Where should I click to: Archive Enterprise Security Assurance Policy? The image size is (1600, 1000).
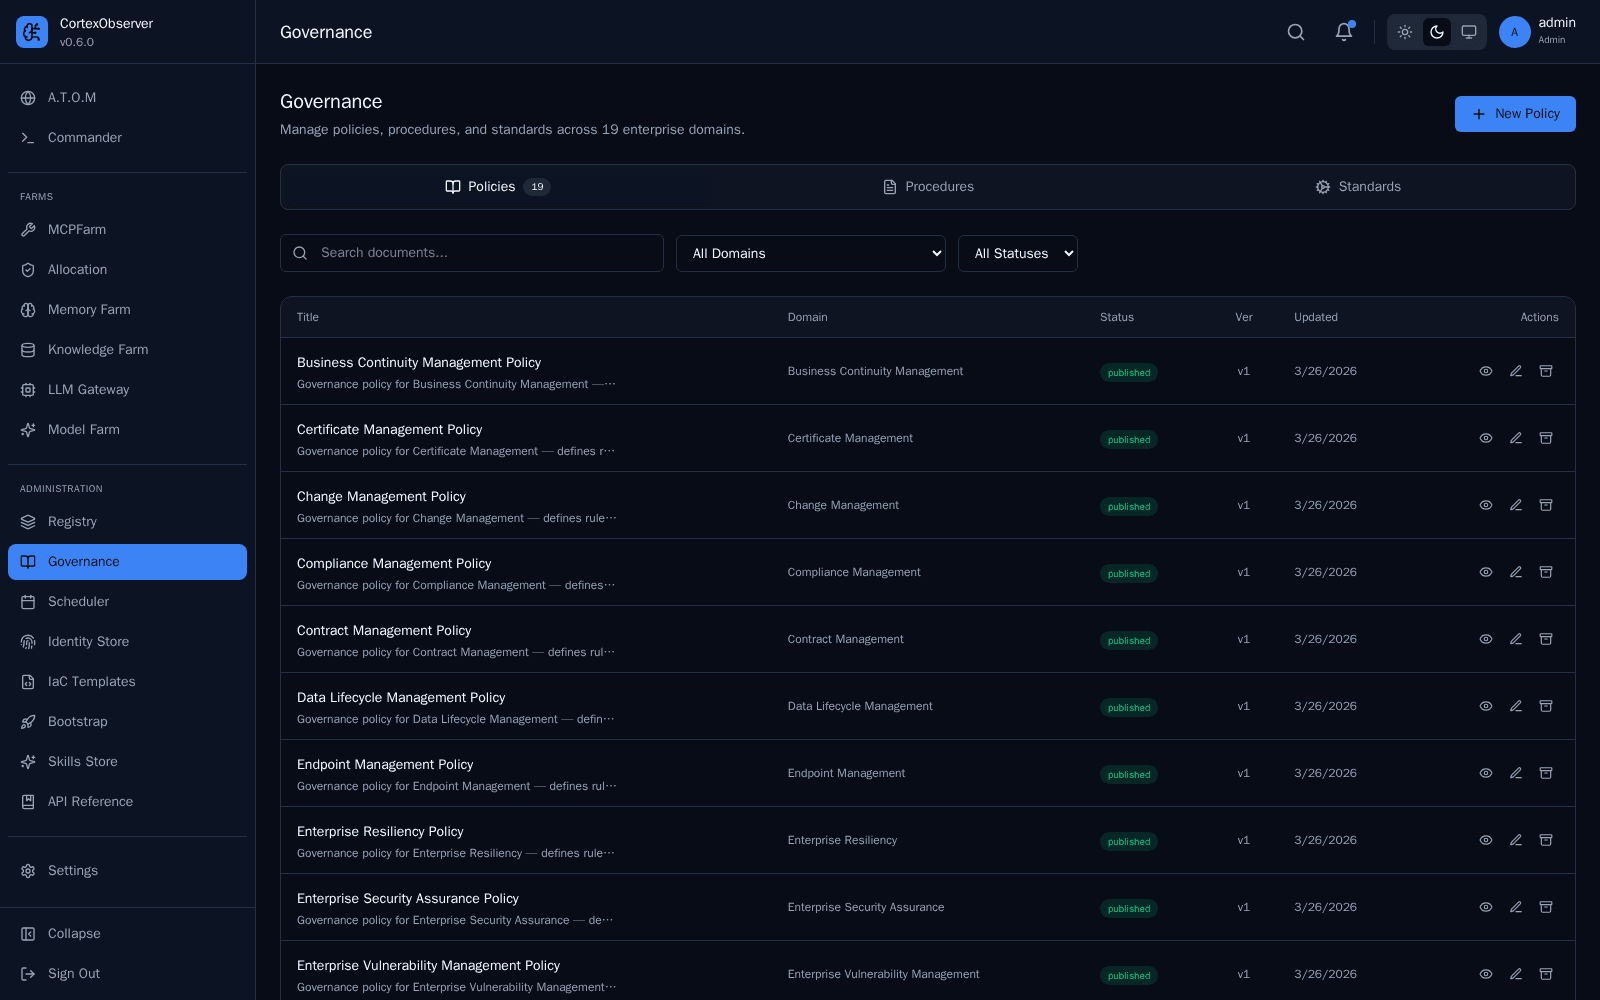coord(1546,907)
